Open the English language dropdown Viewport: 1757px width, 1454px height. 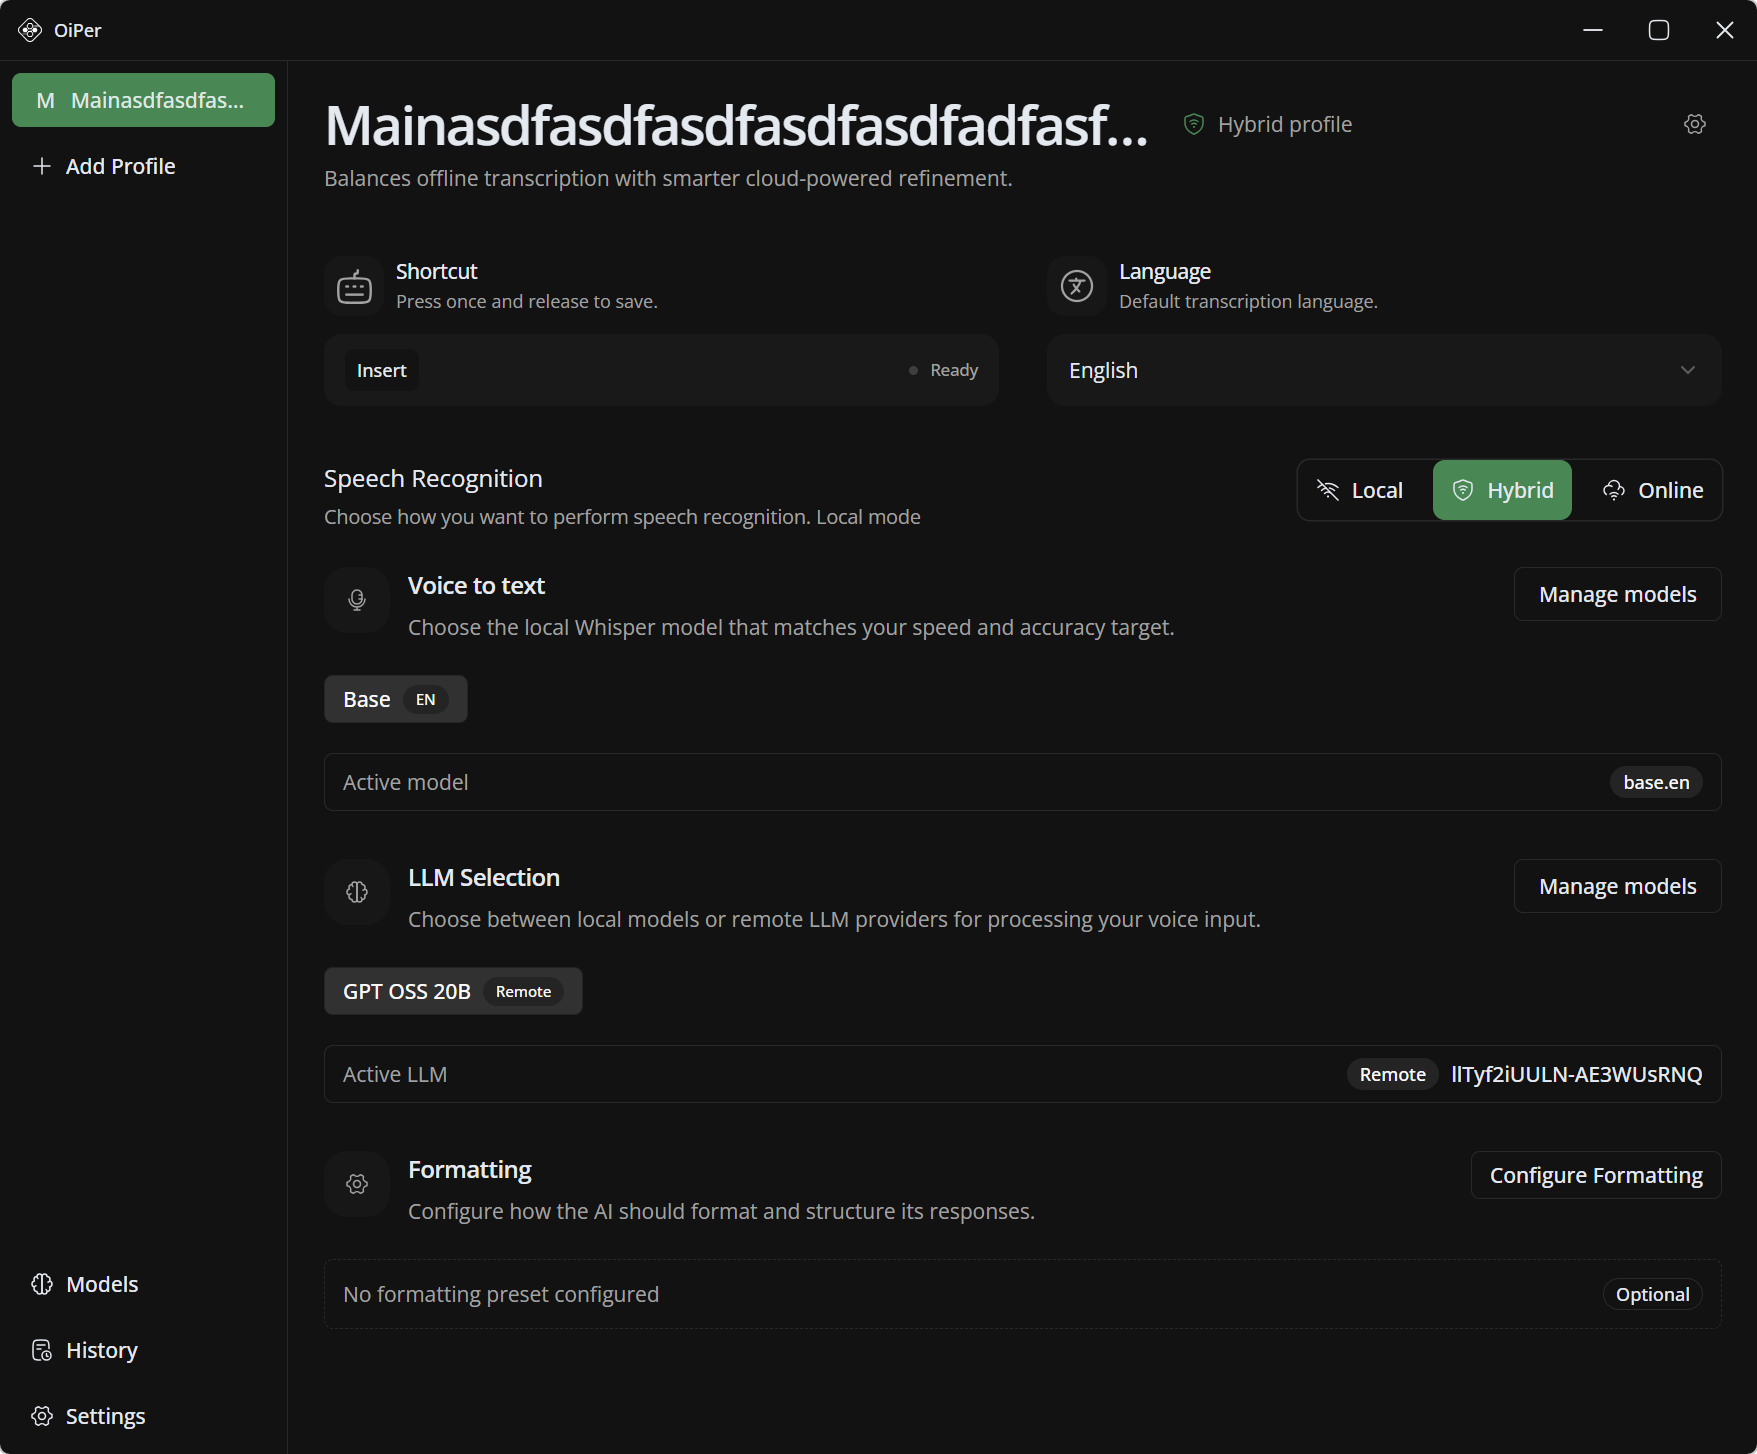pos(1383,370)
